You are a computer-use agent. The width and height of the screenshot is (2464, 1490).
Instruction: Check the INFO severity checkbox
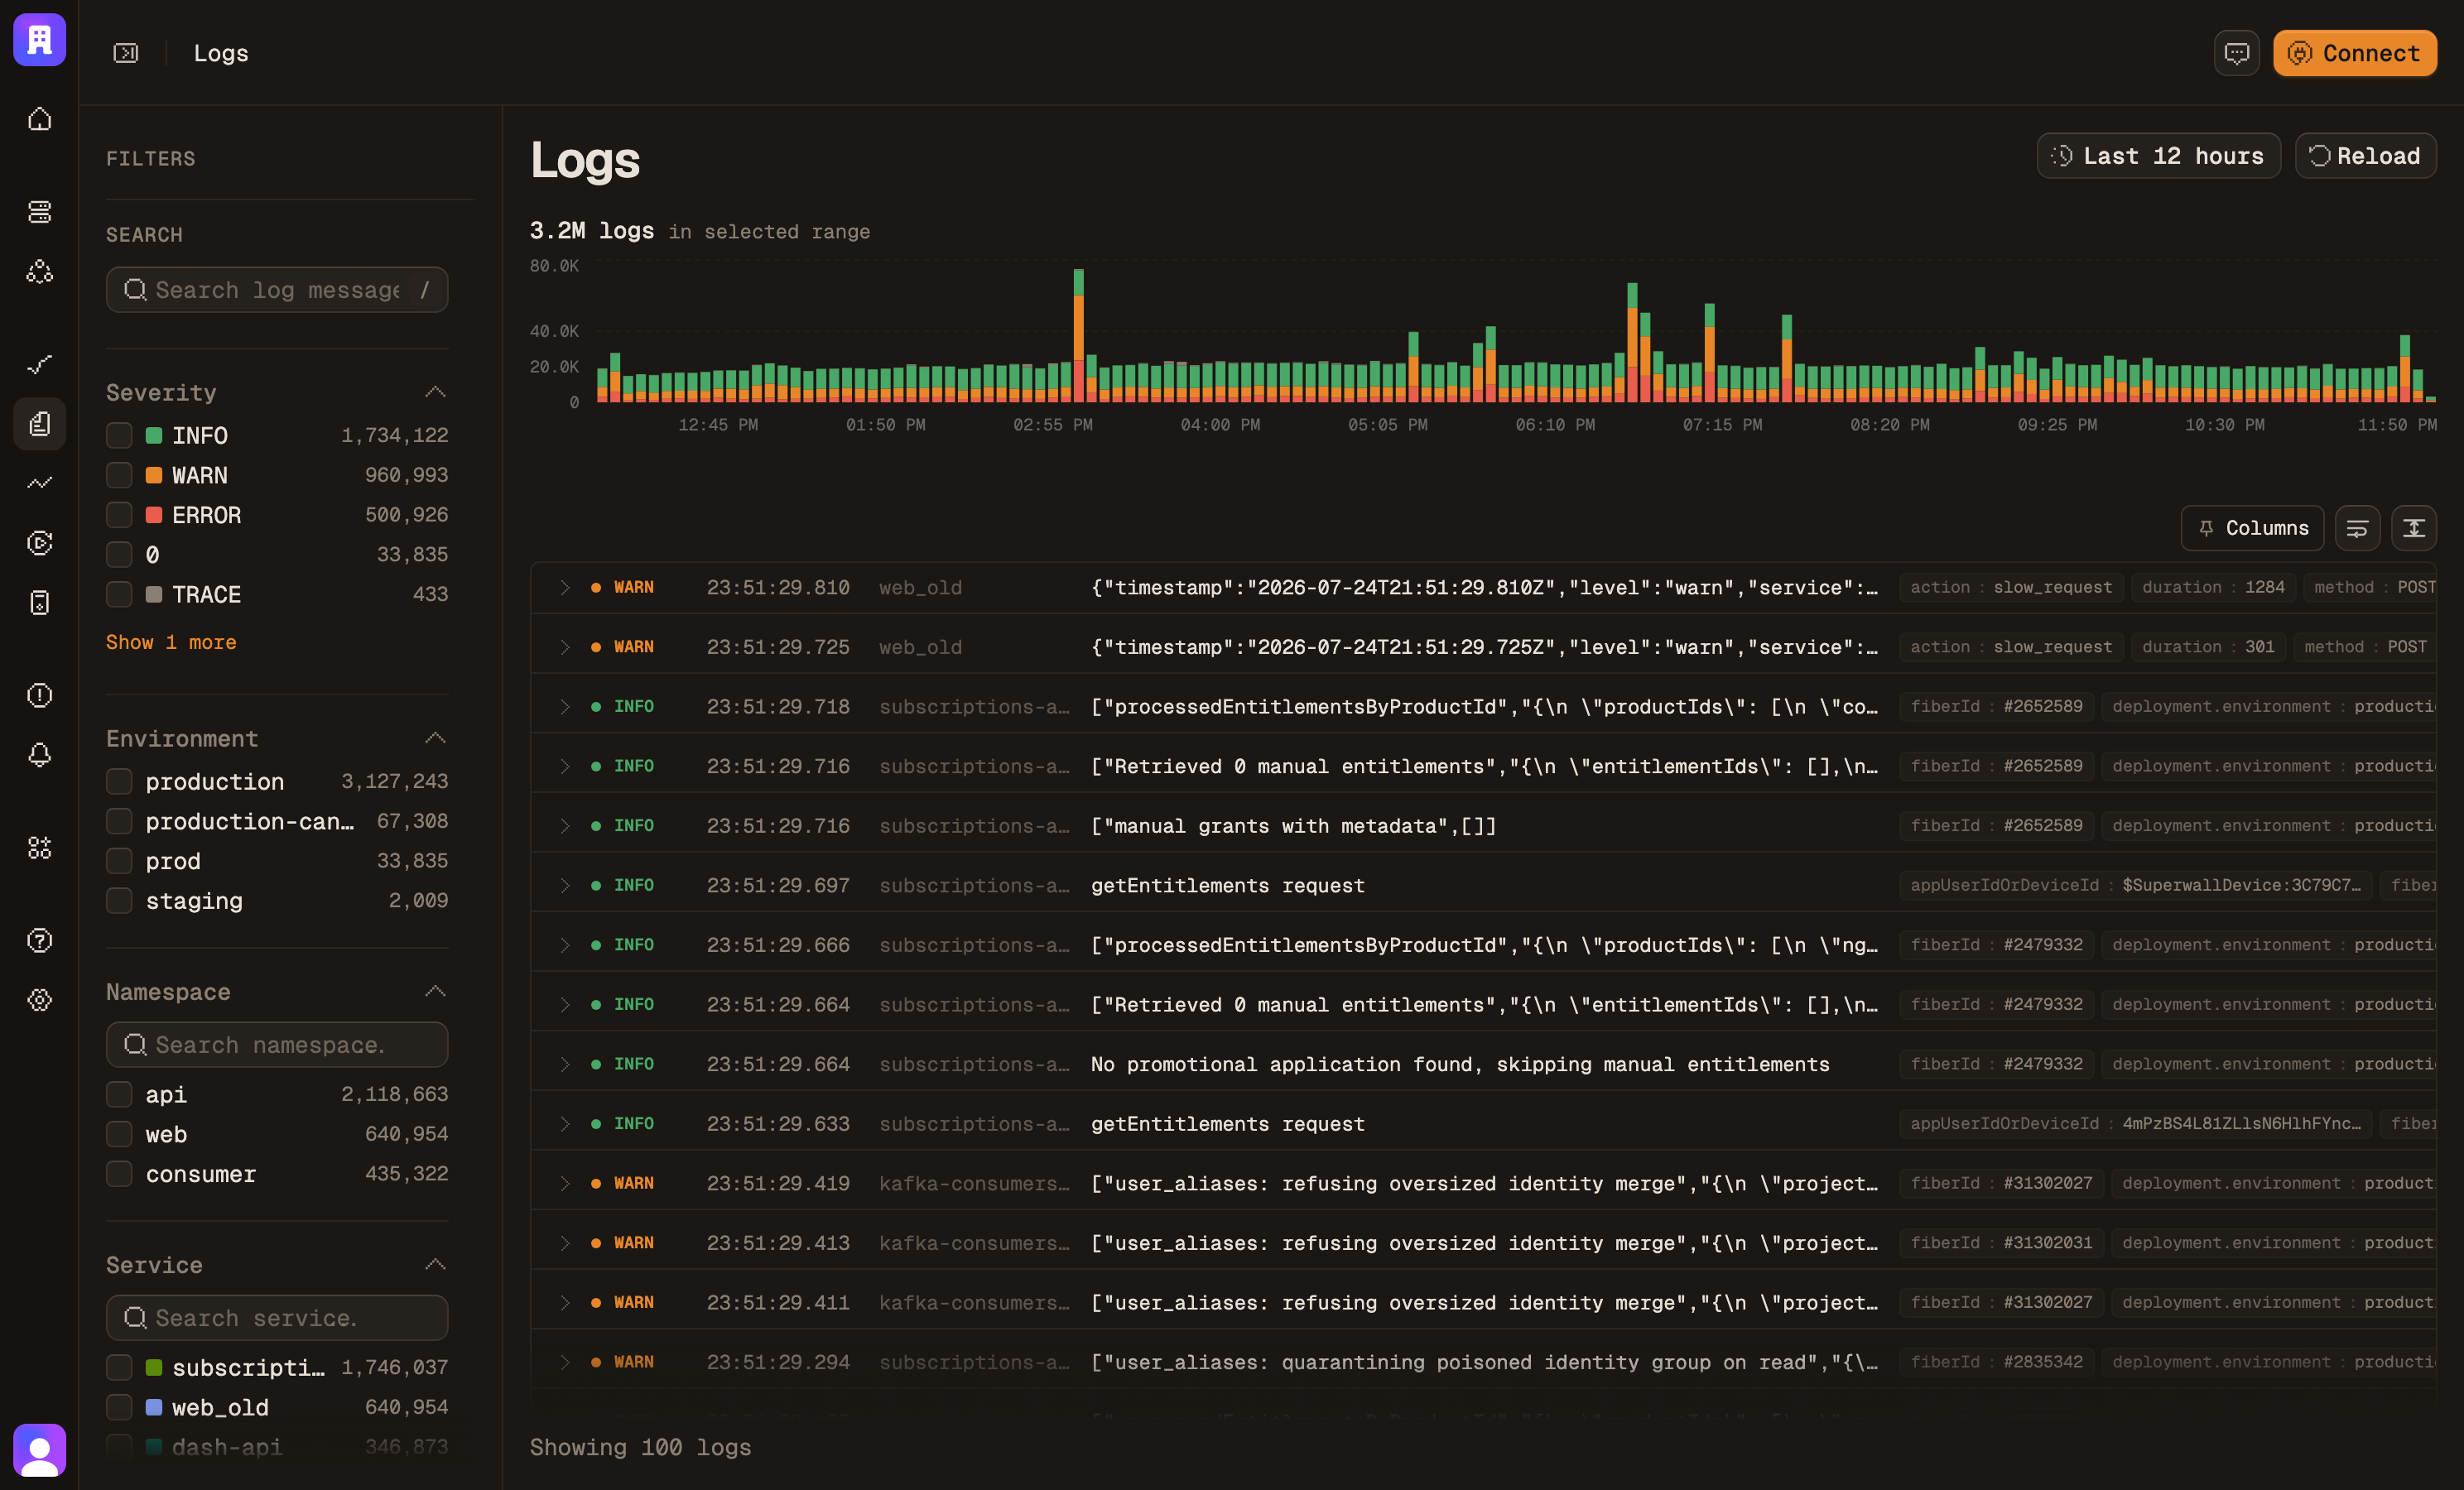coord(119,435)
